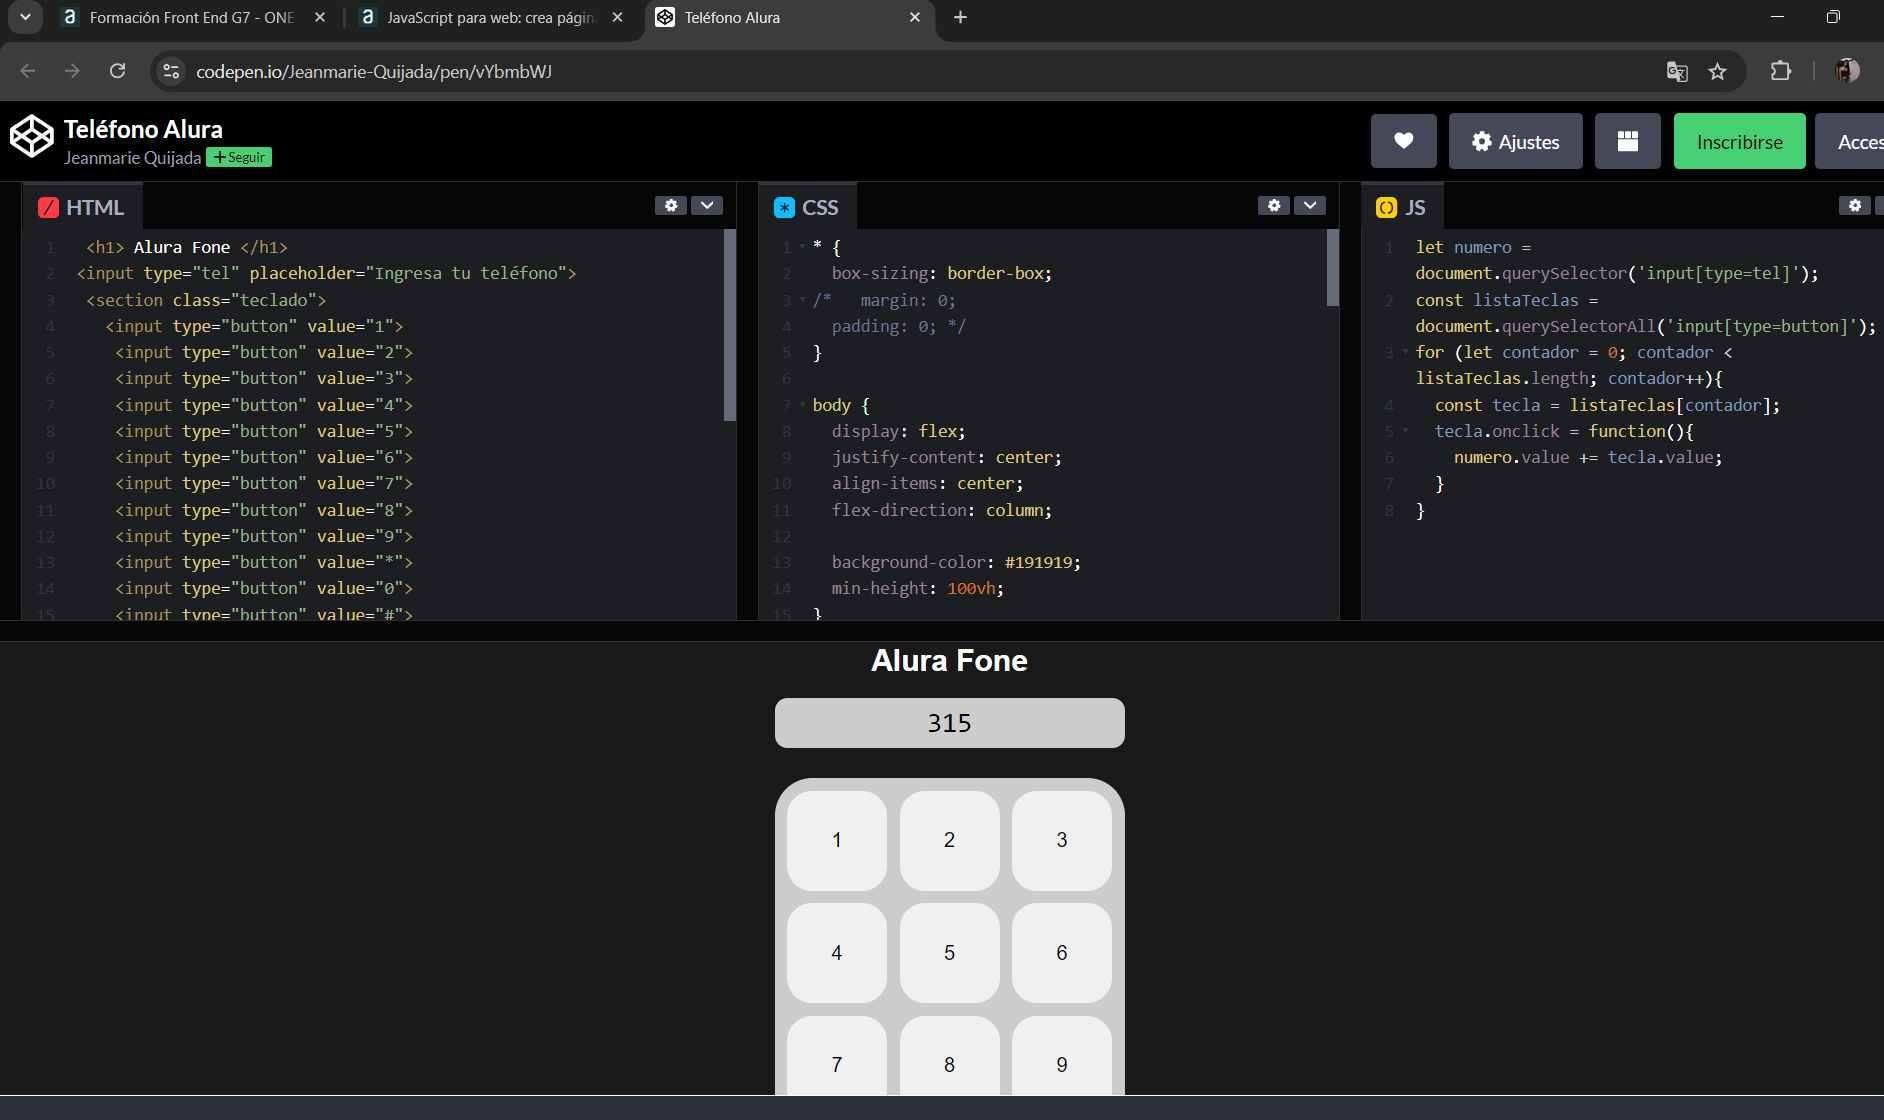Open JS editor settings gear
The height and width of the screenshot is (1120, 1884).
[x=1855, y=205]
